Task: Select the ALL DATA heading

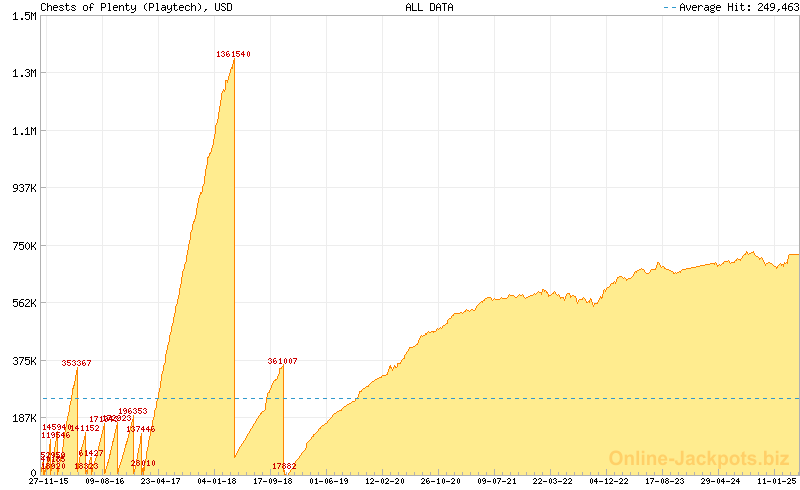Action: click(429, 7)
